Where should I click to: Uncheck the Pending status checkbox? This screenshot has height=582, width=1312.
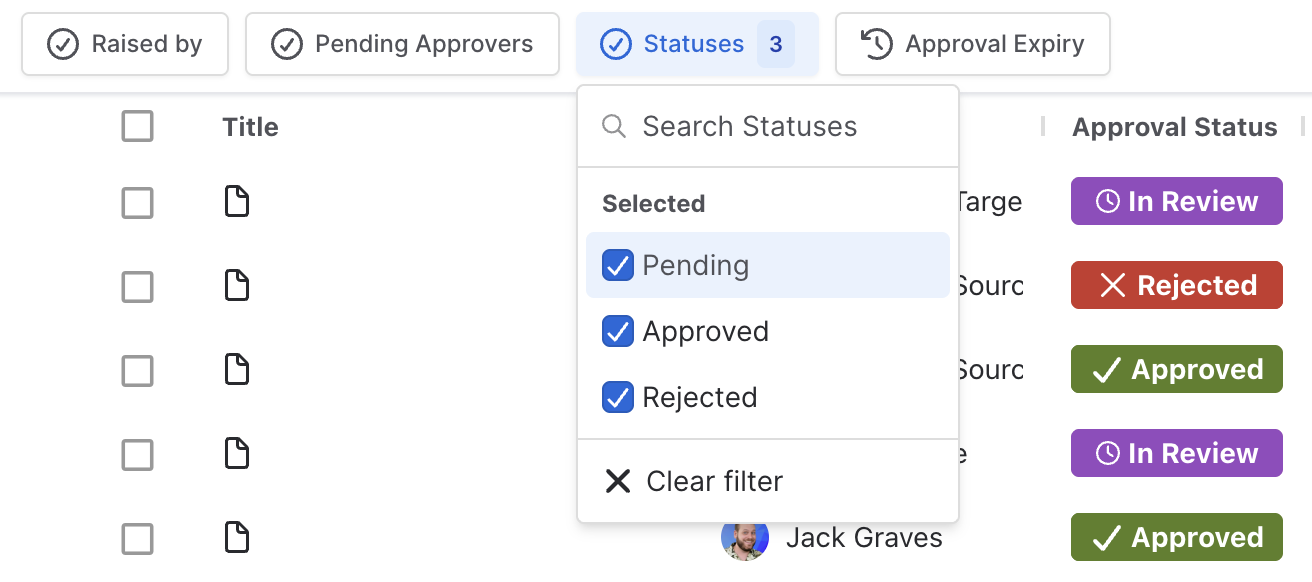(x=618, y=266)
